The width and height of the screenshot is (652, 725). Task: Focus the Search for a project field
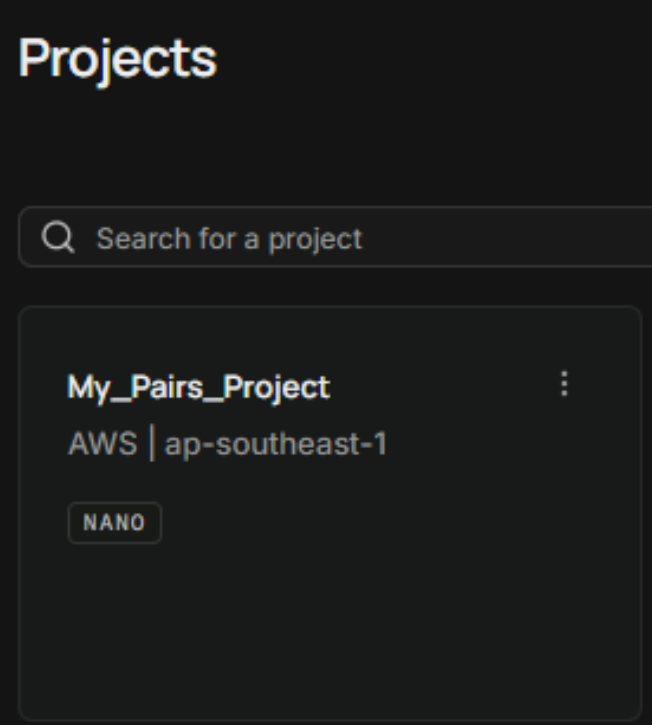pyautogui.click(x=335, y=237)
